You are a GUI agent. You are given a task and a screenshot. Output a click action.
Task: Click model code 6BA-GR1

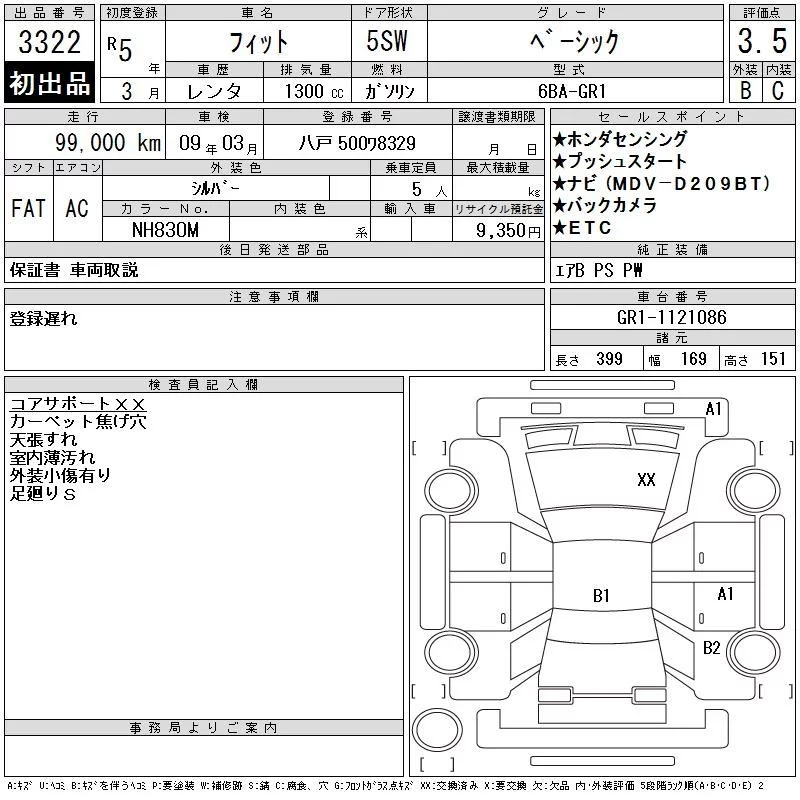click(x=572, y=91)
